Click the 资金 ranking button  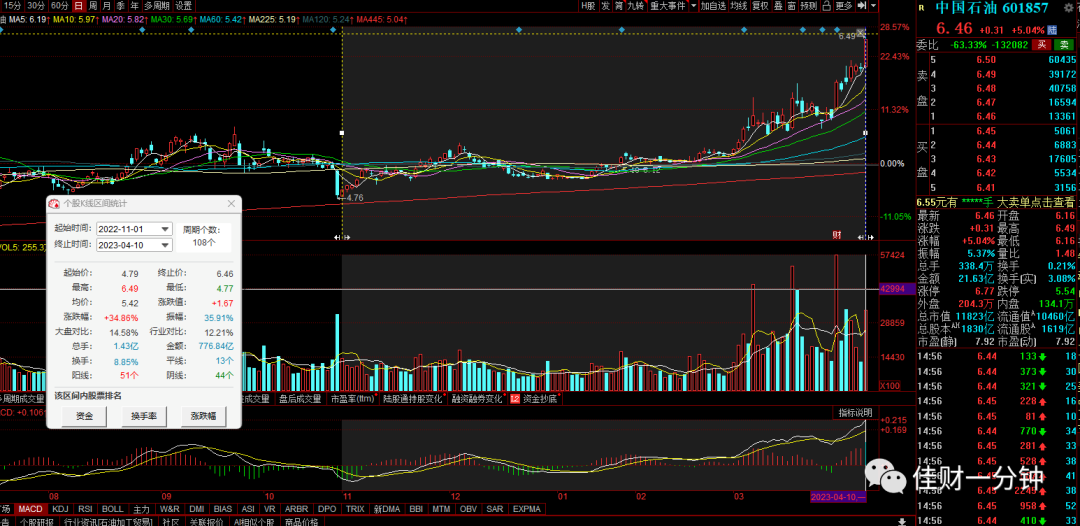[x=84, y=416]
